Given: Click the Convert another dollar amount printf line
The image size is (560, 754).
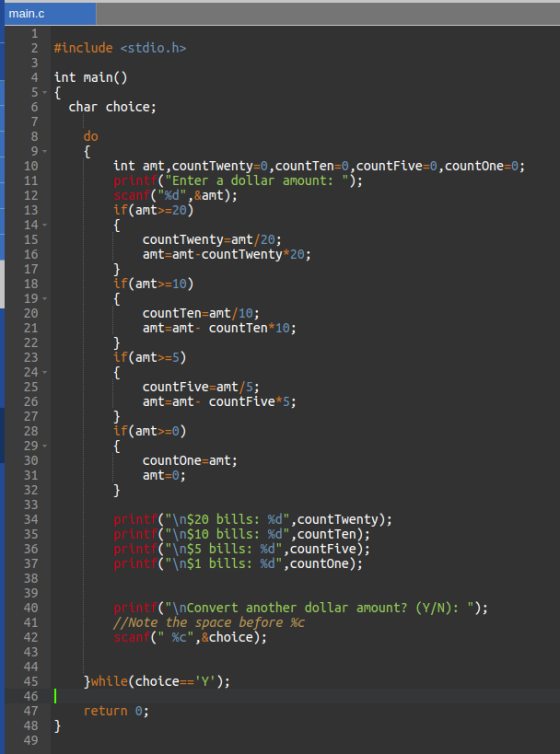Looking at the screenshot, I should pos(300,608).
